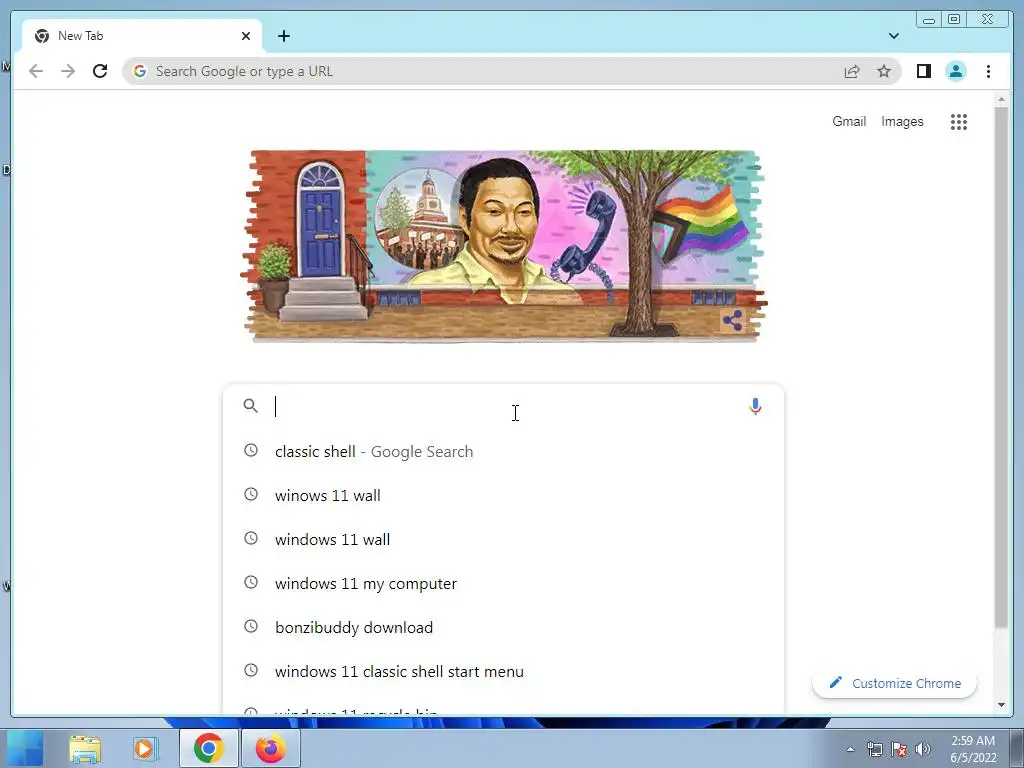The image size is (1024, 768).
Task: Open a new tab with the plus button
Action: pos(283,36)
